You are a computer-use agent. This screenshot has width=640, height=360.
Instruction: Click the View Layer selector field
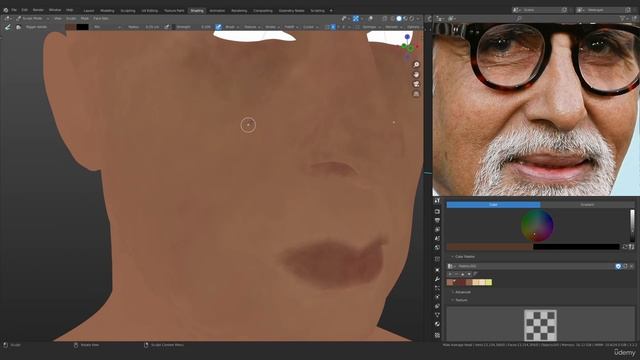[605, 10]
